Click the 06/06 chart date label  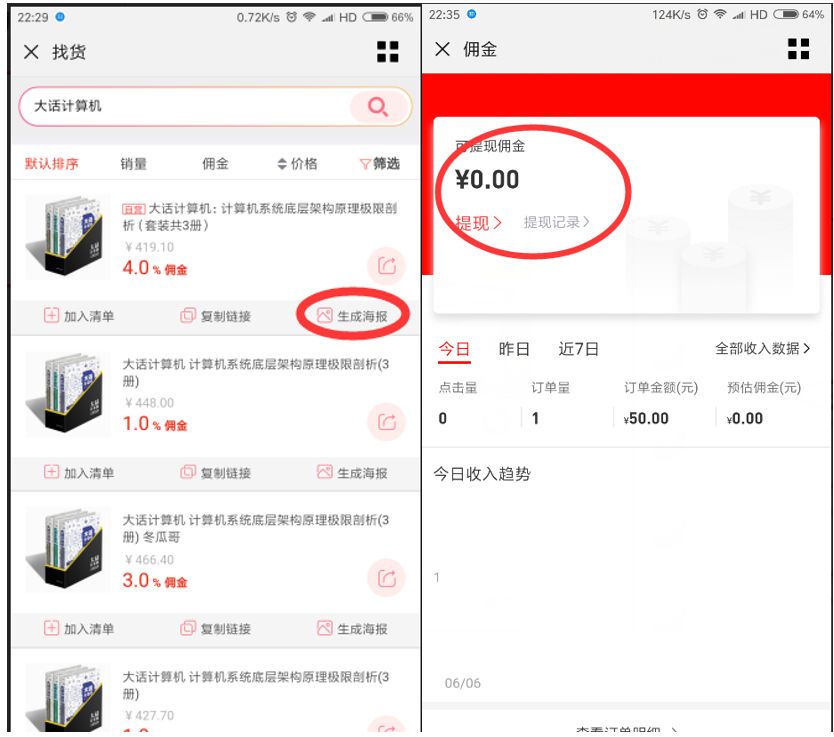tap(462, 683)
